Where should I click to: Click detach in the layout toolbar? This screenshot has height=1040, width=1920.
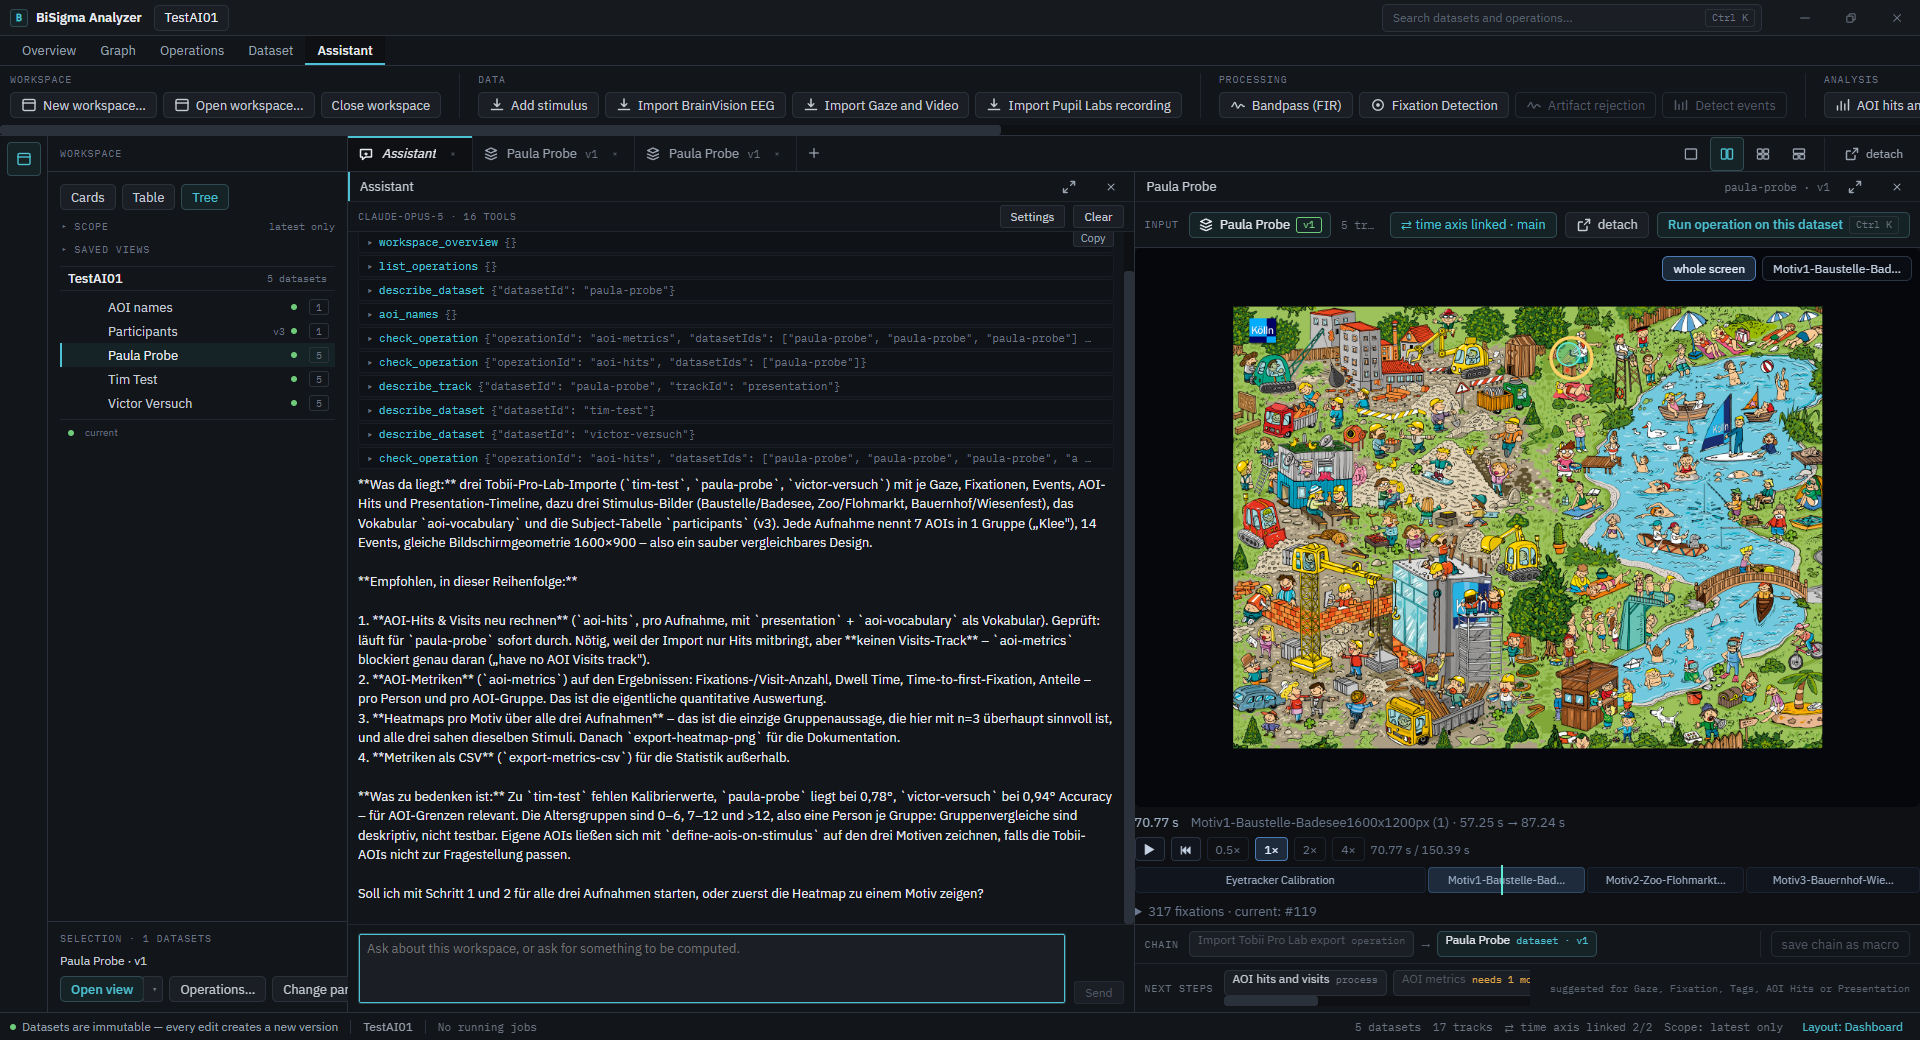point(1874,154)
